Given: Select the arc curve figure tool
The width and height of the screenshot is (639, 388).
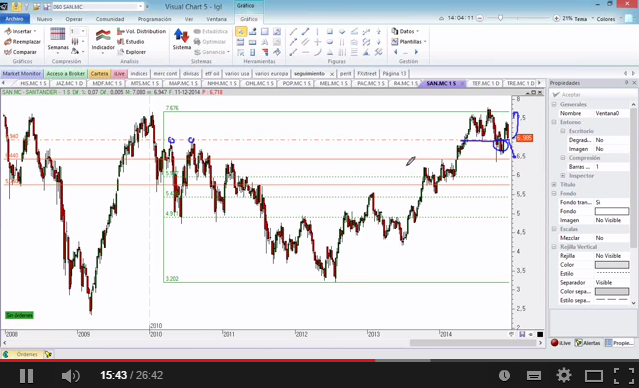Looking at the screenshot, I should (317, 52).
